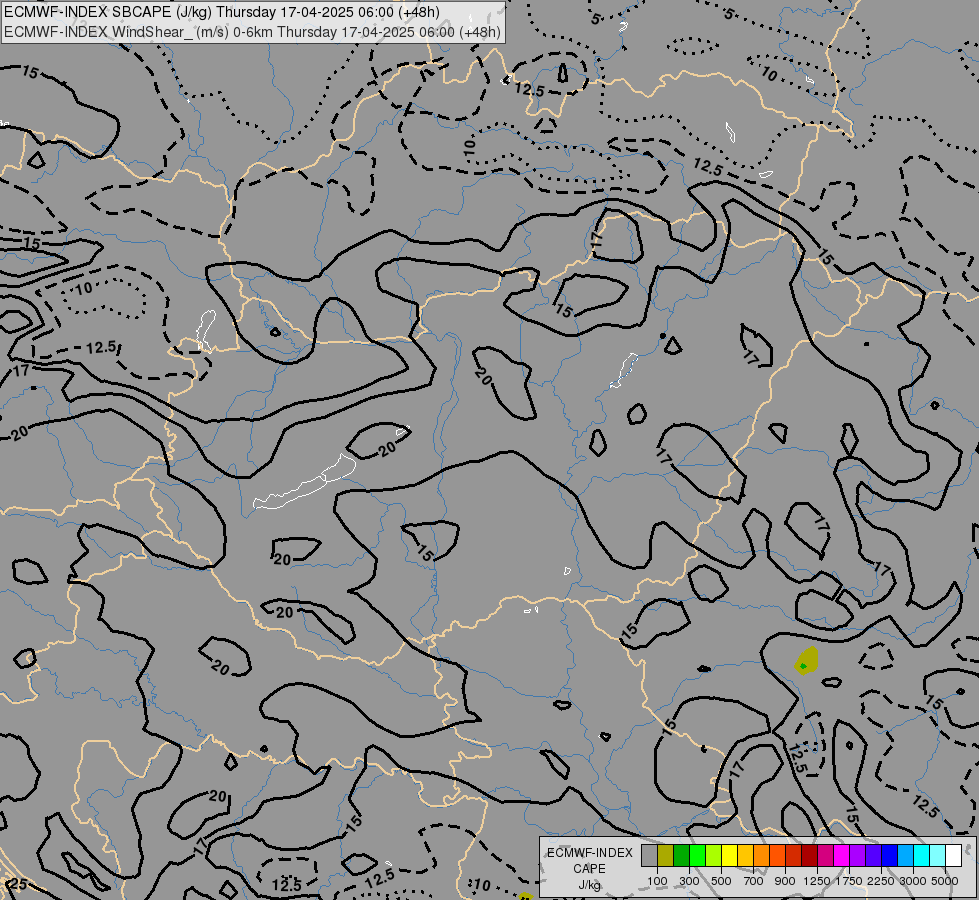Click the SBCAPE title line text

222,12
